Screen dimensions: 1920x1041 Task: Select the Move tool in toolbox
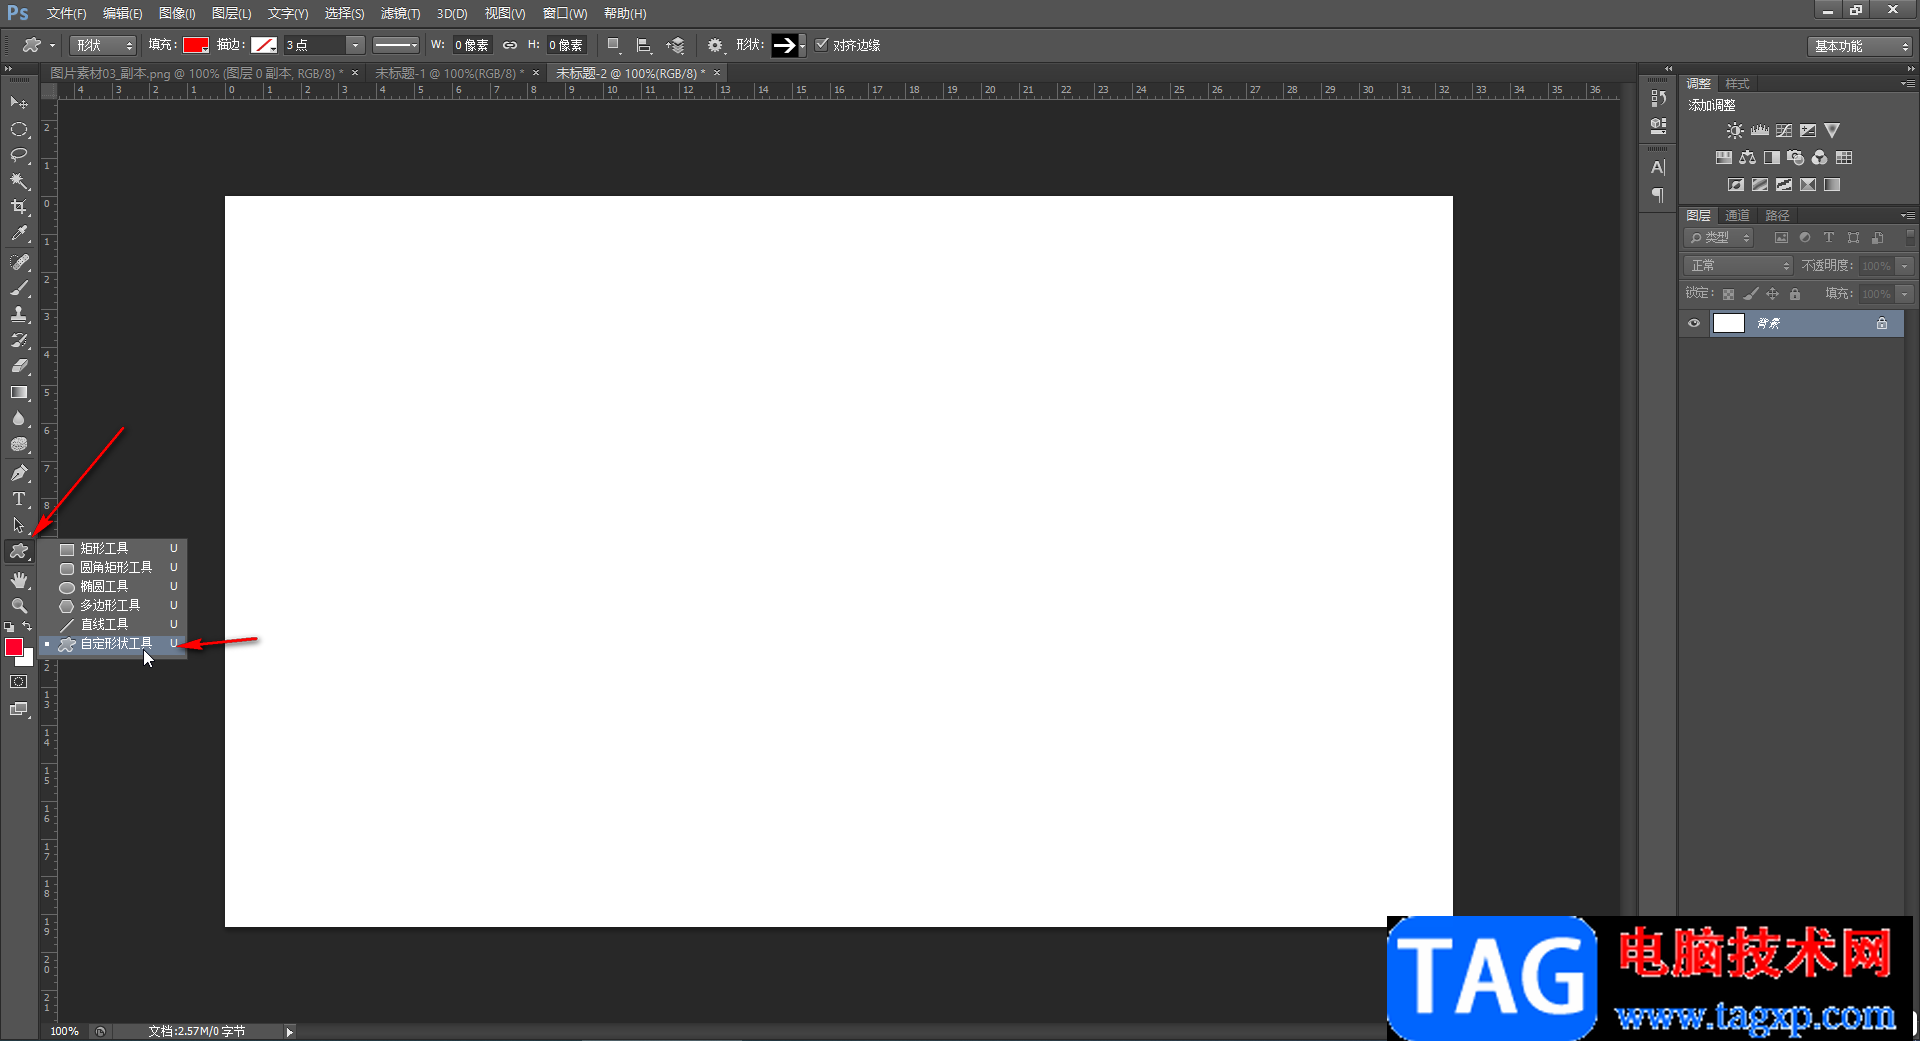19,102
